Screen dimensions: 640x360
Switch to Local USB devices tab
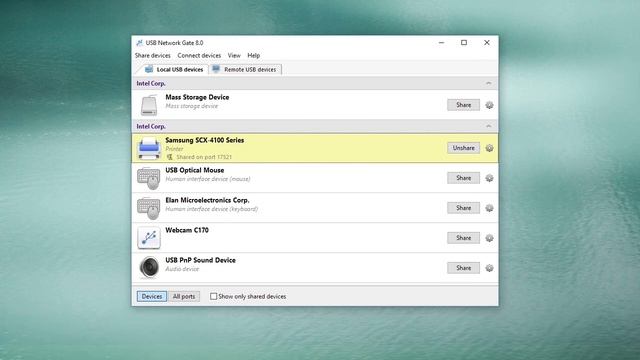[x=174, y=69]
